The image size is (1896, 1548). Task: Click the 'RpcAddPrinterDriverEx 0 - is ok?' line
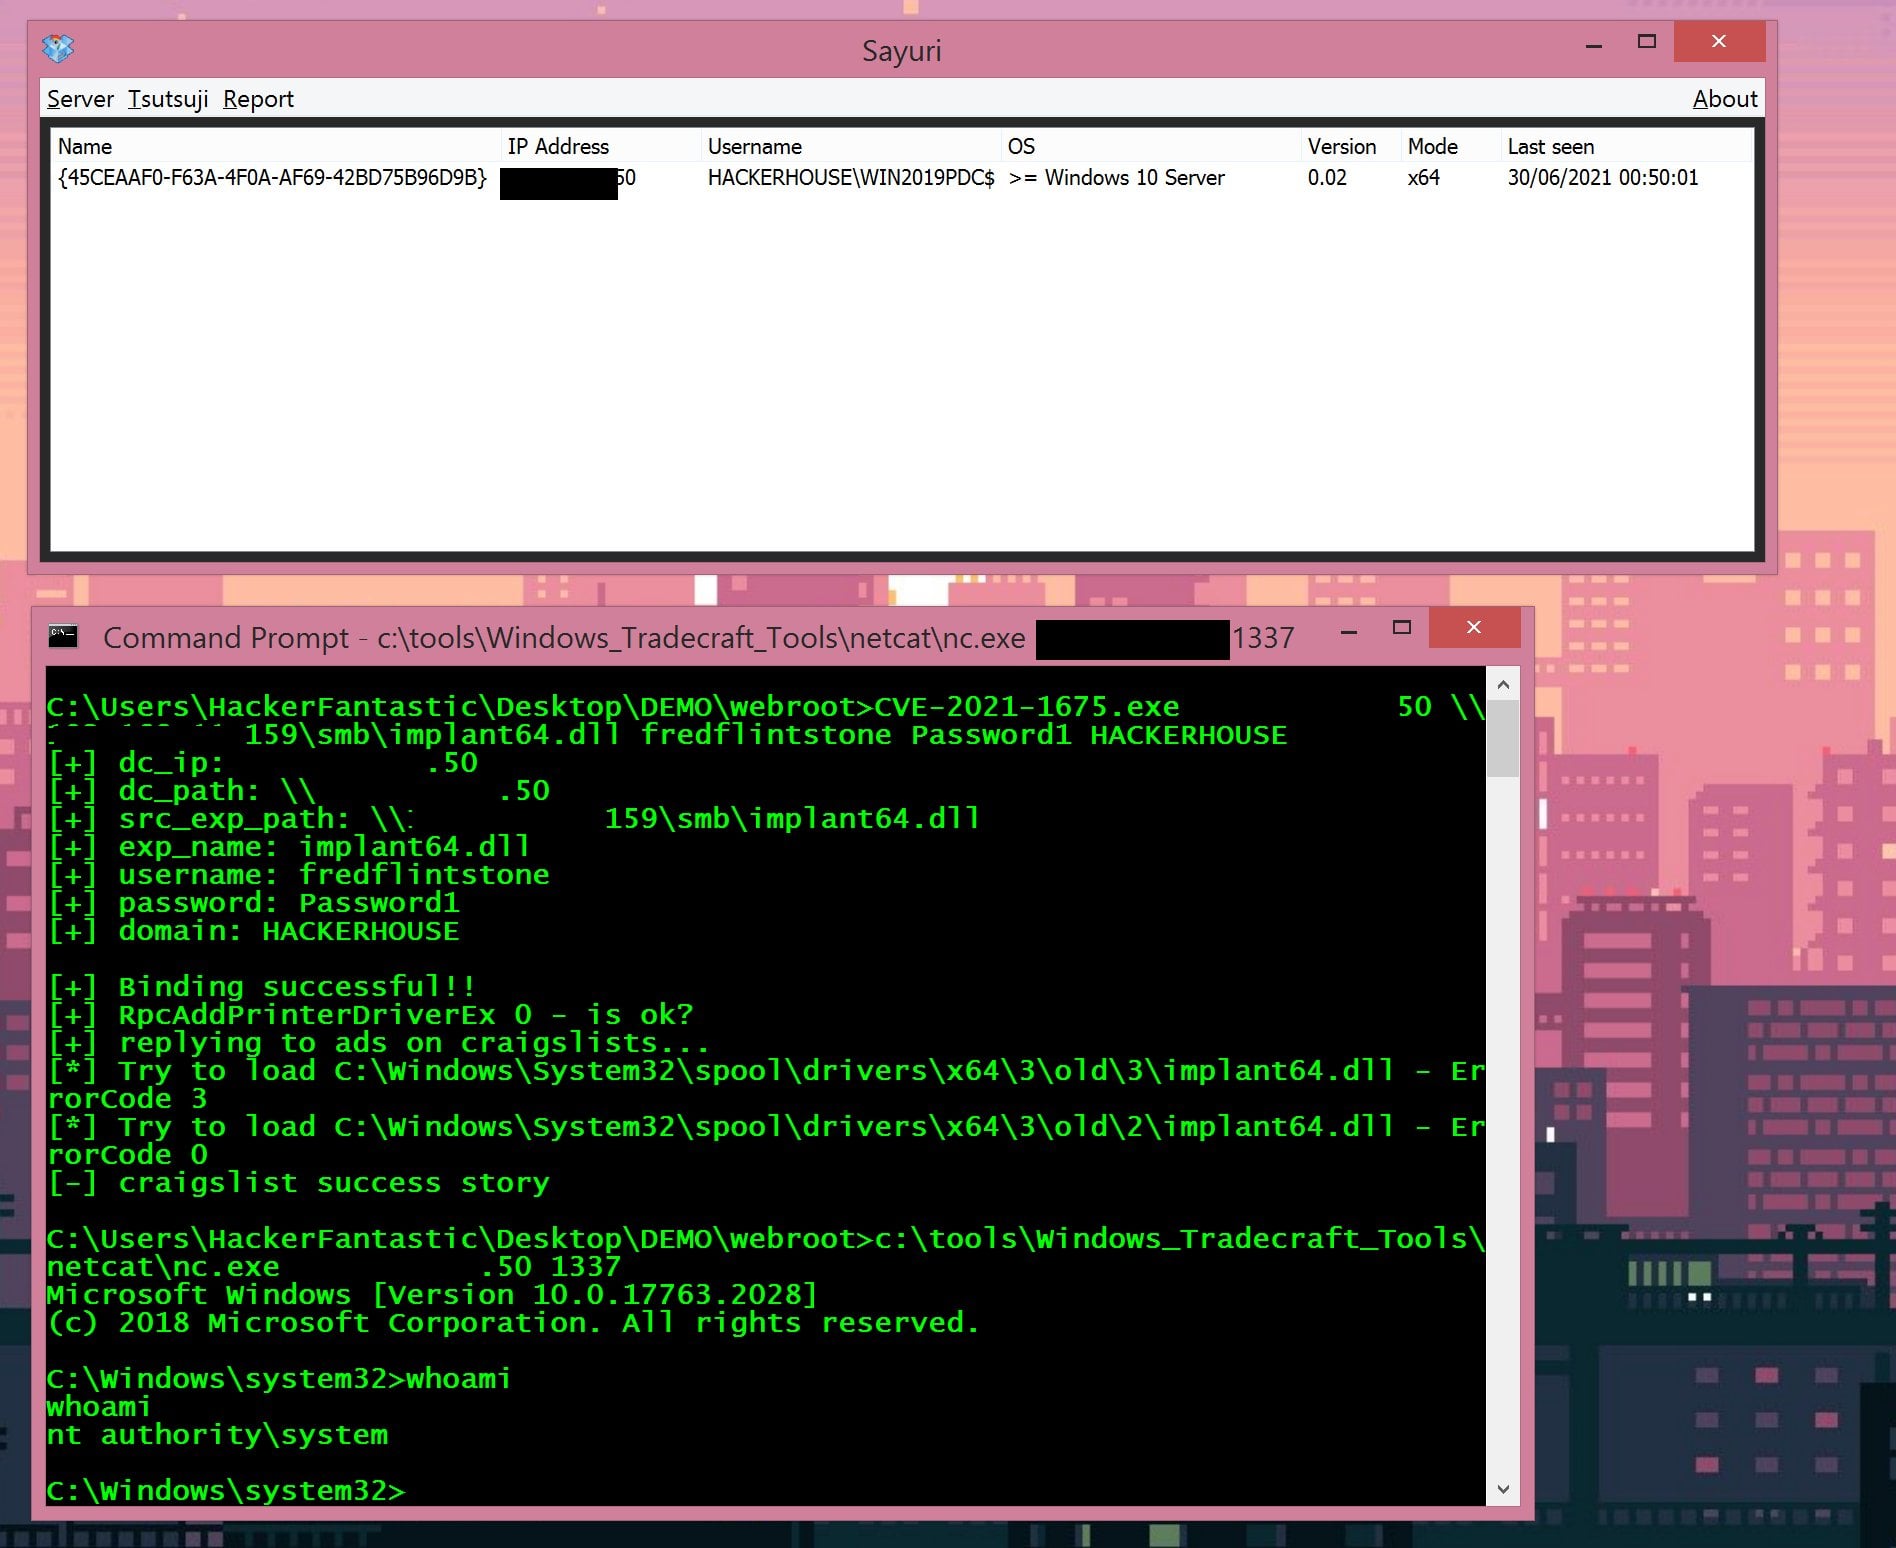click(370, 1015)
